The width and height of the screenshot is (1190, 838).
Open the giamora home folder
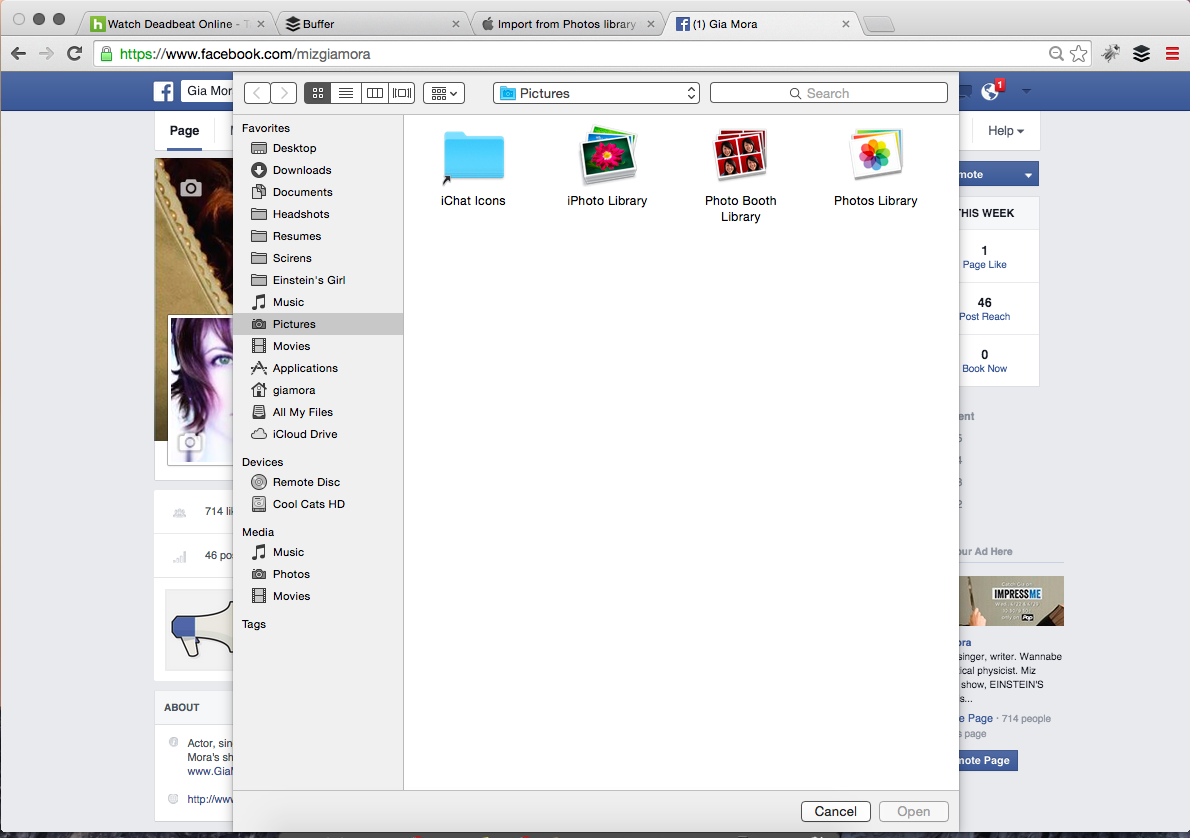tap(319, 390)
